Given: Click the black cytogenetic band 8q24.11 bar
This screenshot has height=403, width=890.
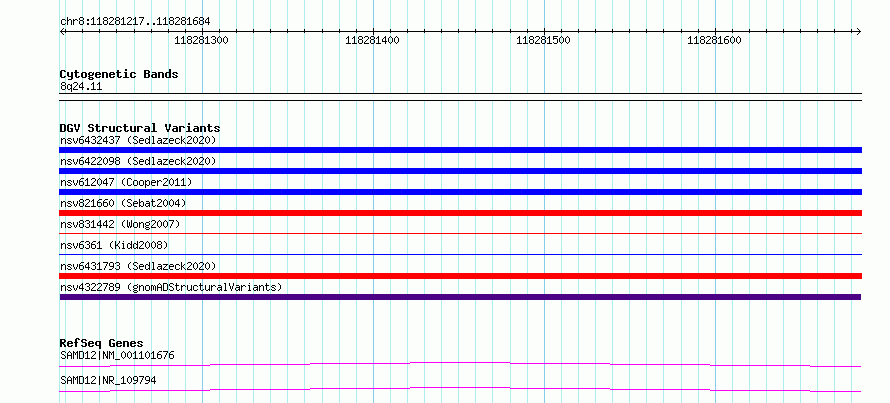Looking at the screenshot, I should (460, 97).
